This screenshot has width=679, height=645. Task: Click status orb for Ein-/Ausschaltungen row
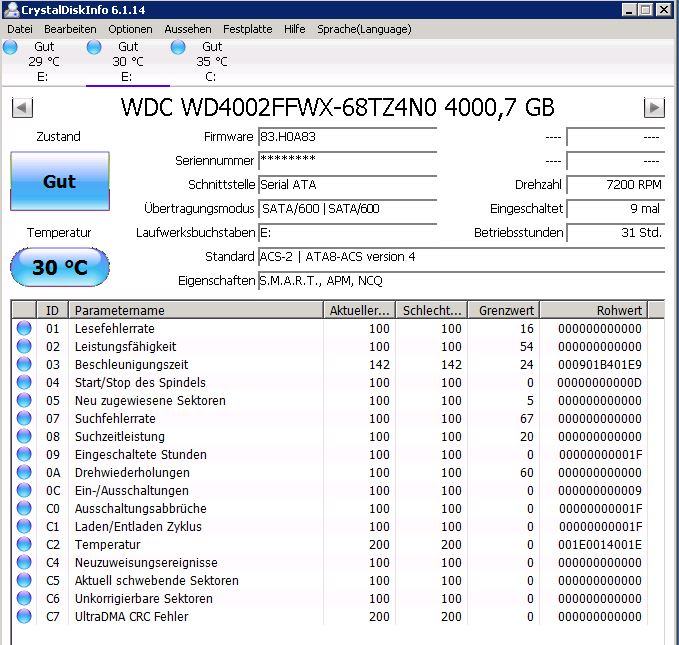pos(24,490)
